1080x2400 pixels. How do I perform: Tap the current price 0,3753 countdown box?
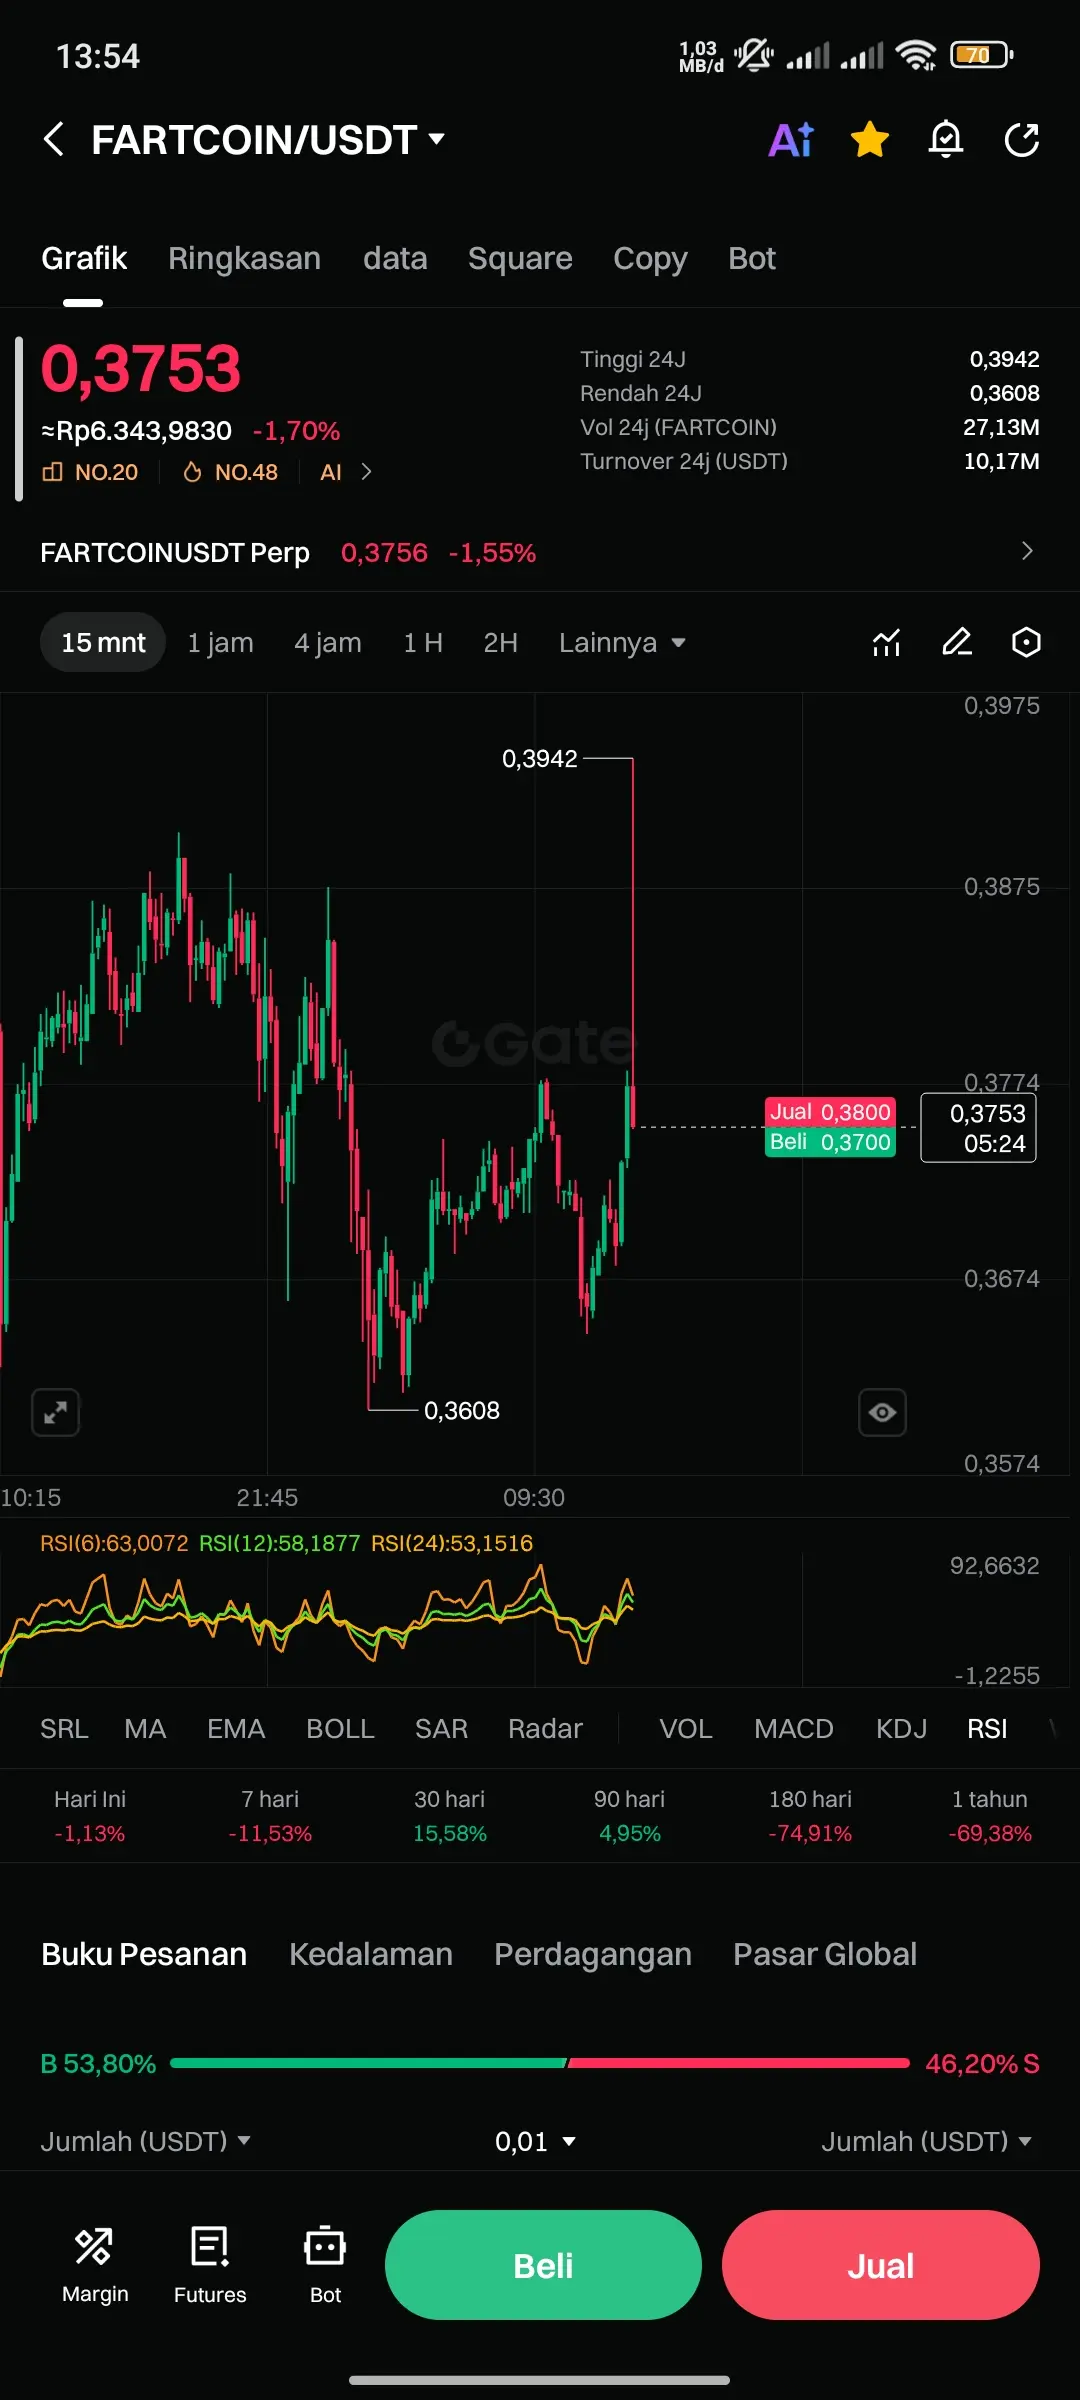pyautogui.click(x=978, y=1128)
